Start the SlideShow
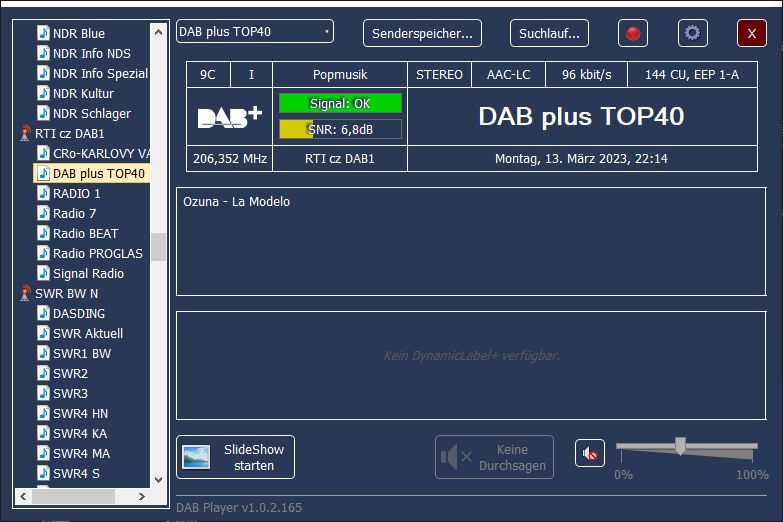This screenshot has width=783, height=522. [233, 457]
